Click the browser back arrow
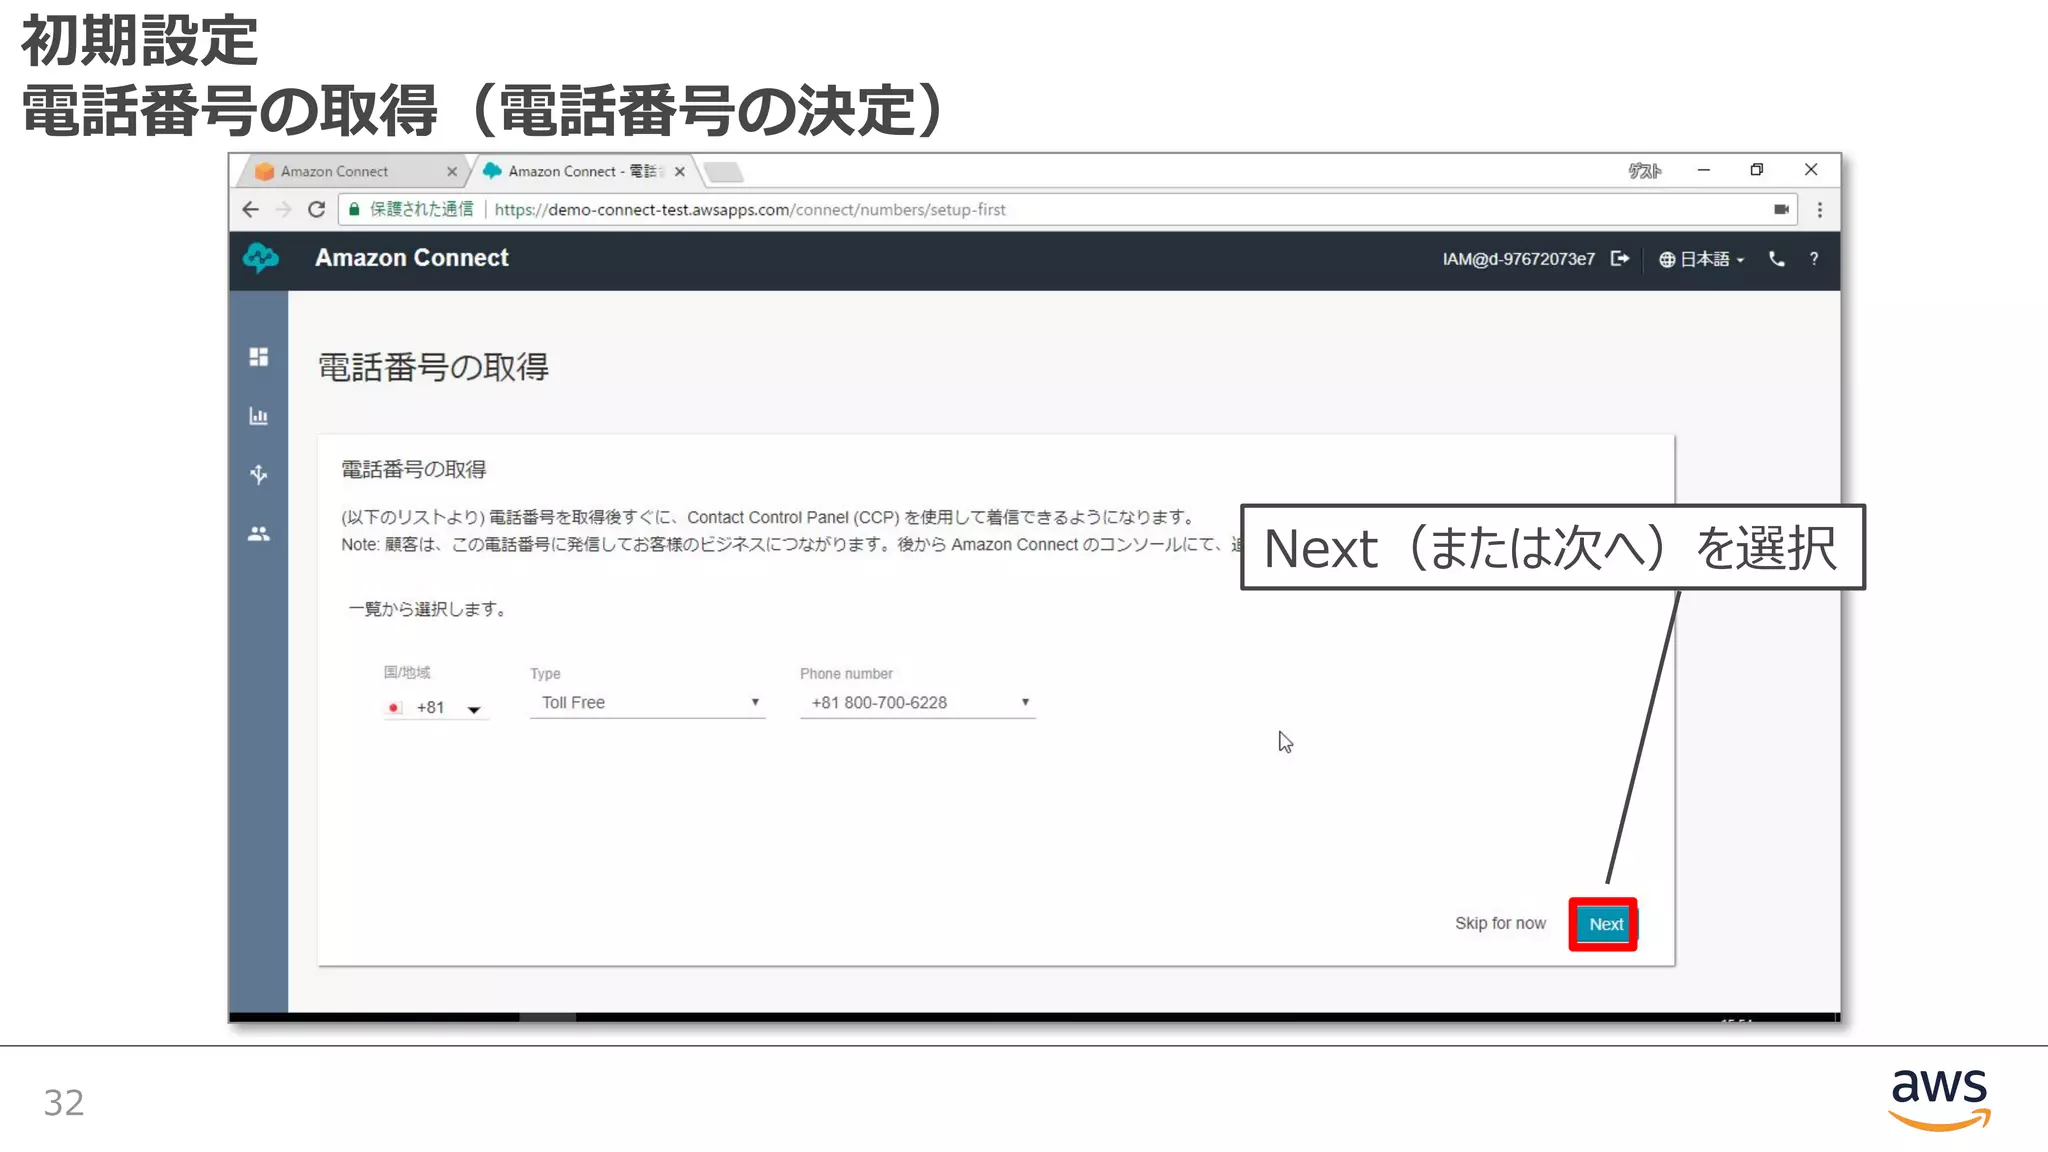Screen dimensions: 2048x1152 click(251, 210)
